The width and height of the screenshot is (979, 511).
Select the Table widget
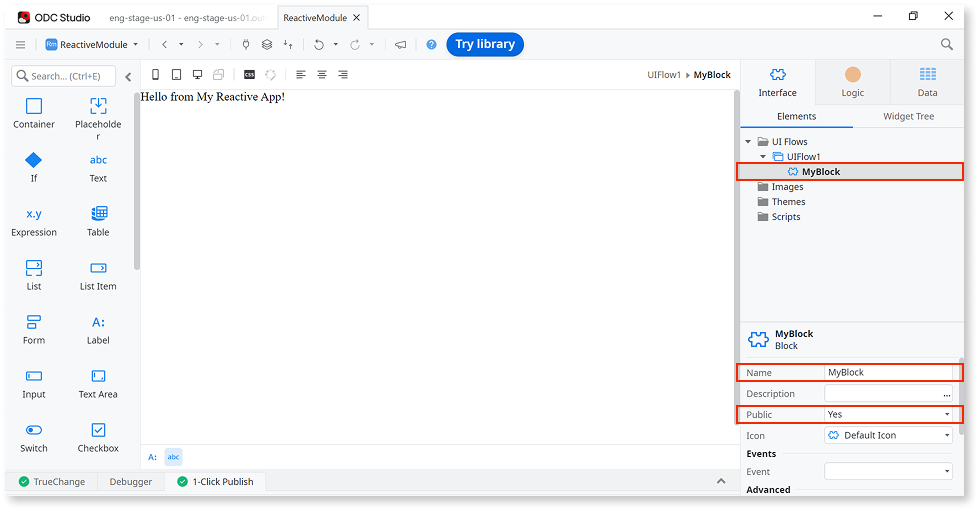(98, 222)
